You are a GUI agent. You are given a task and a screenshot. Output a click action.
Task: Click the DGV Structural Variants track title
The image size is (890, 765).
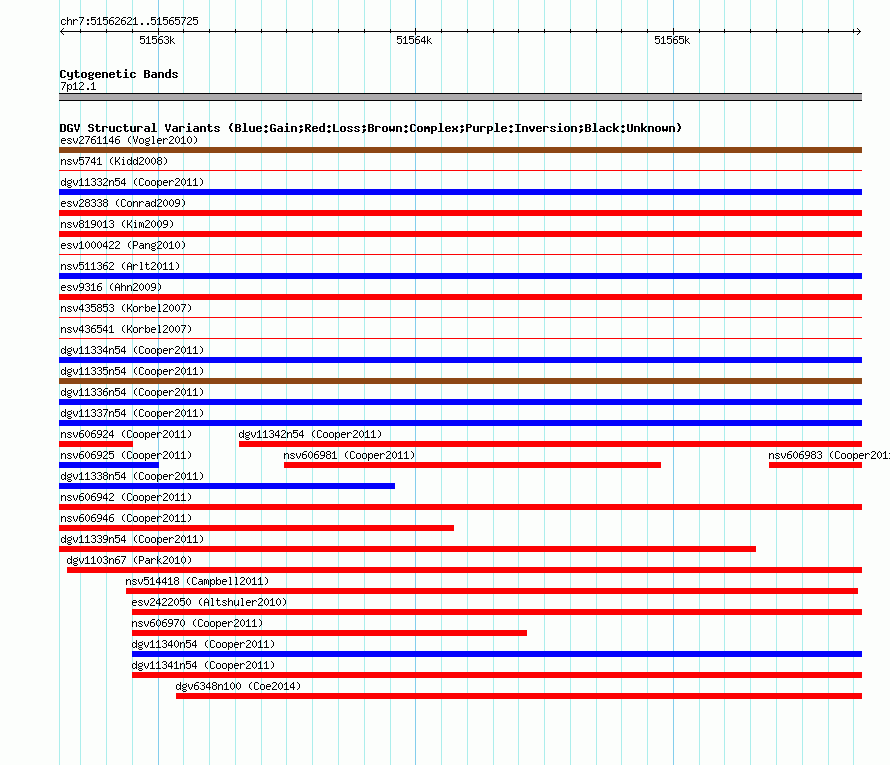point(370,128)
